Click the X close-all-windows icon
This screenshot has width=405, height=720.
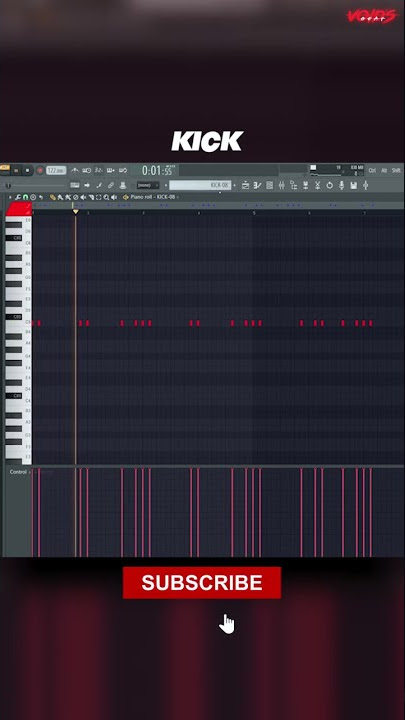pos(317,185)
